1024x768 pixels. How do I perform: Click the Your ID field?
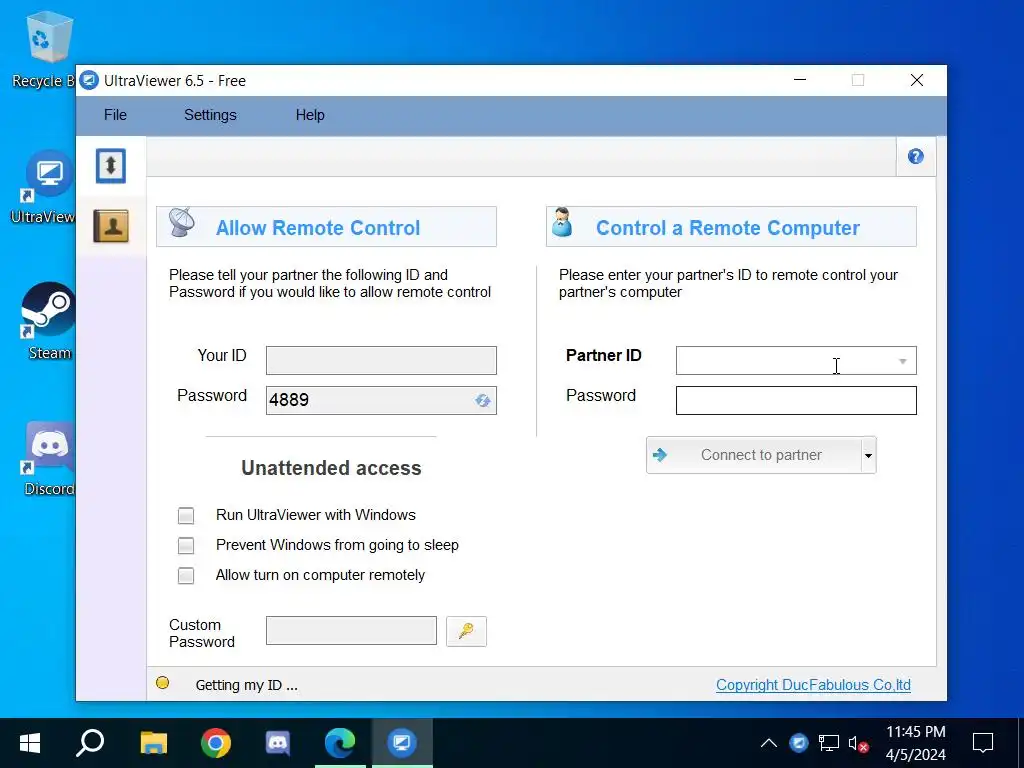click(381, 360)
